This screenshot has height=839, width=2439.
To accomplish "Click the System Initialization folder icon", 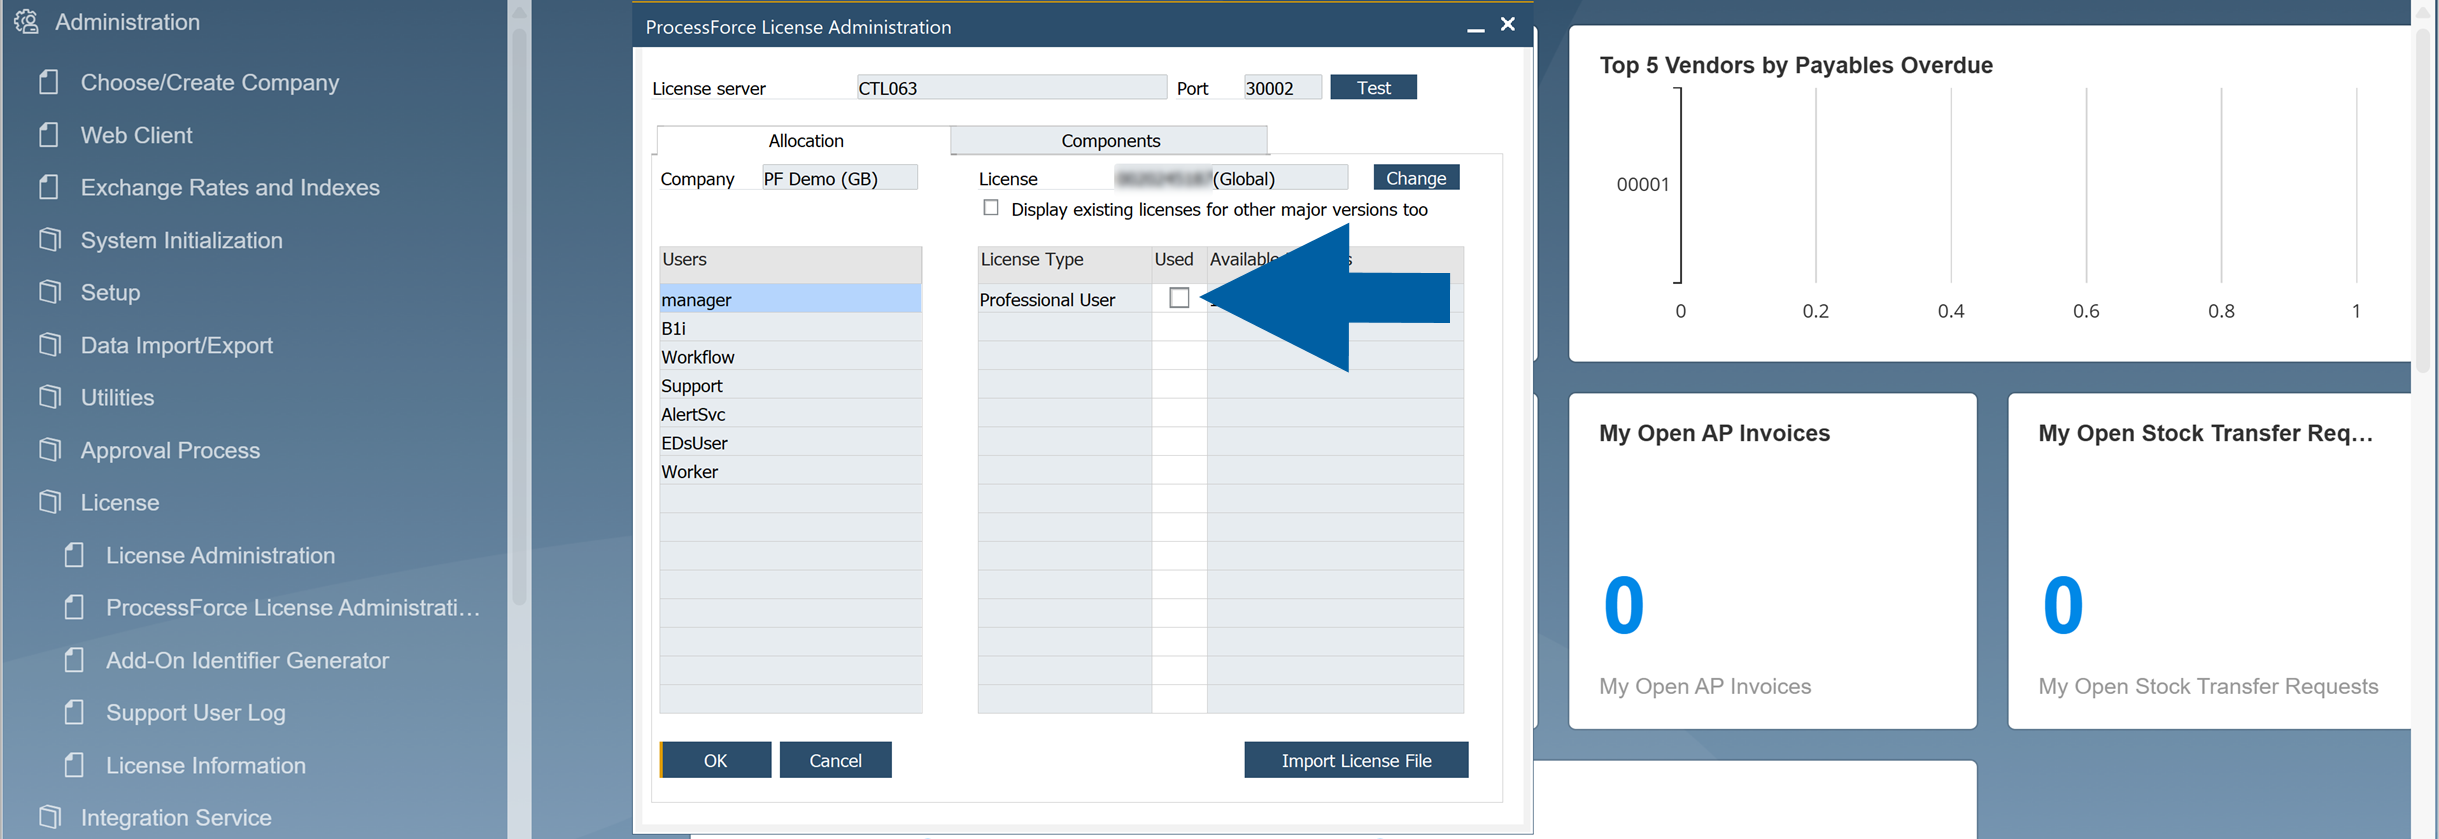I will tap(49, 239).
